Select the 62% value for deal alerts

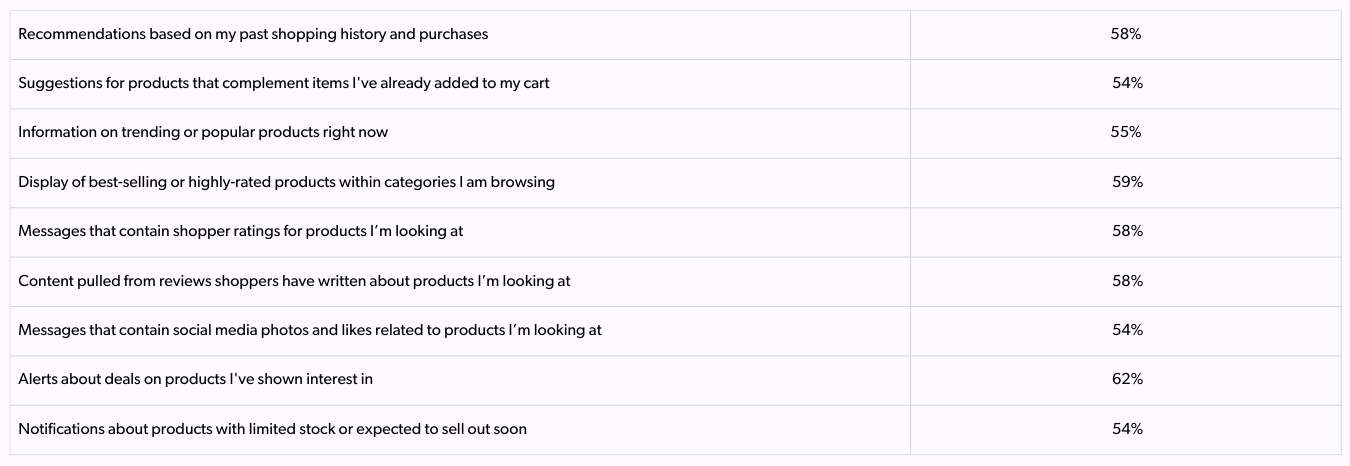1126,380
